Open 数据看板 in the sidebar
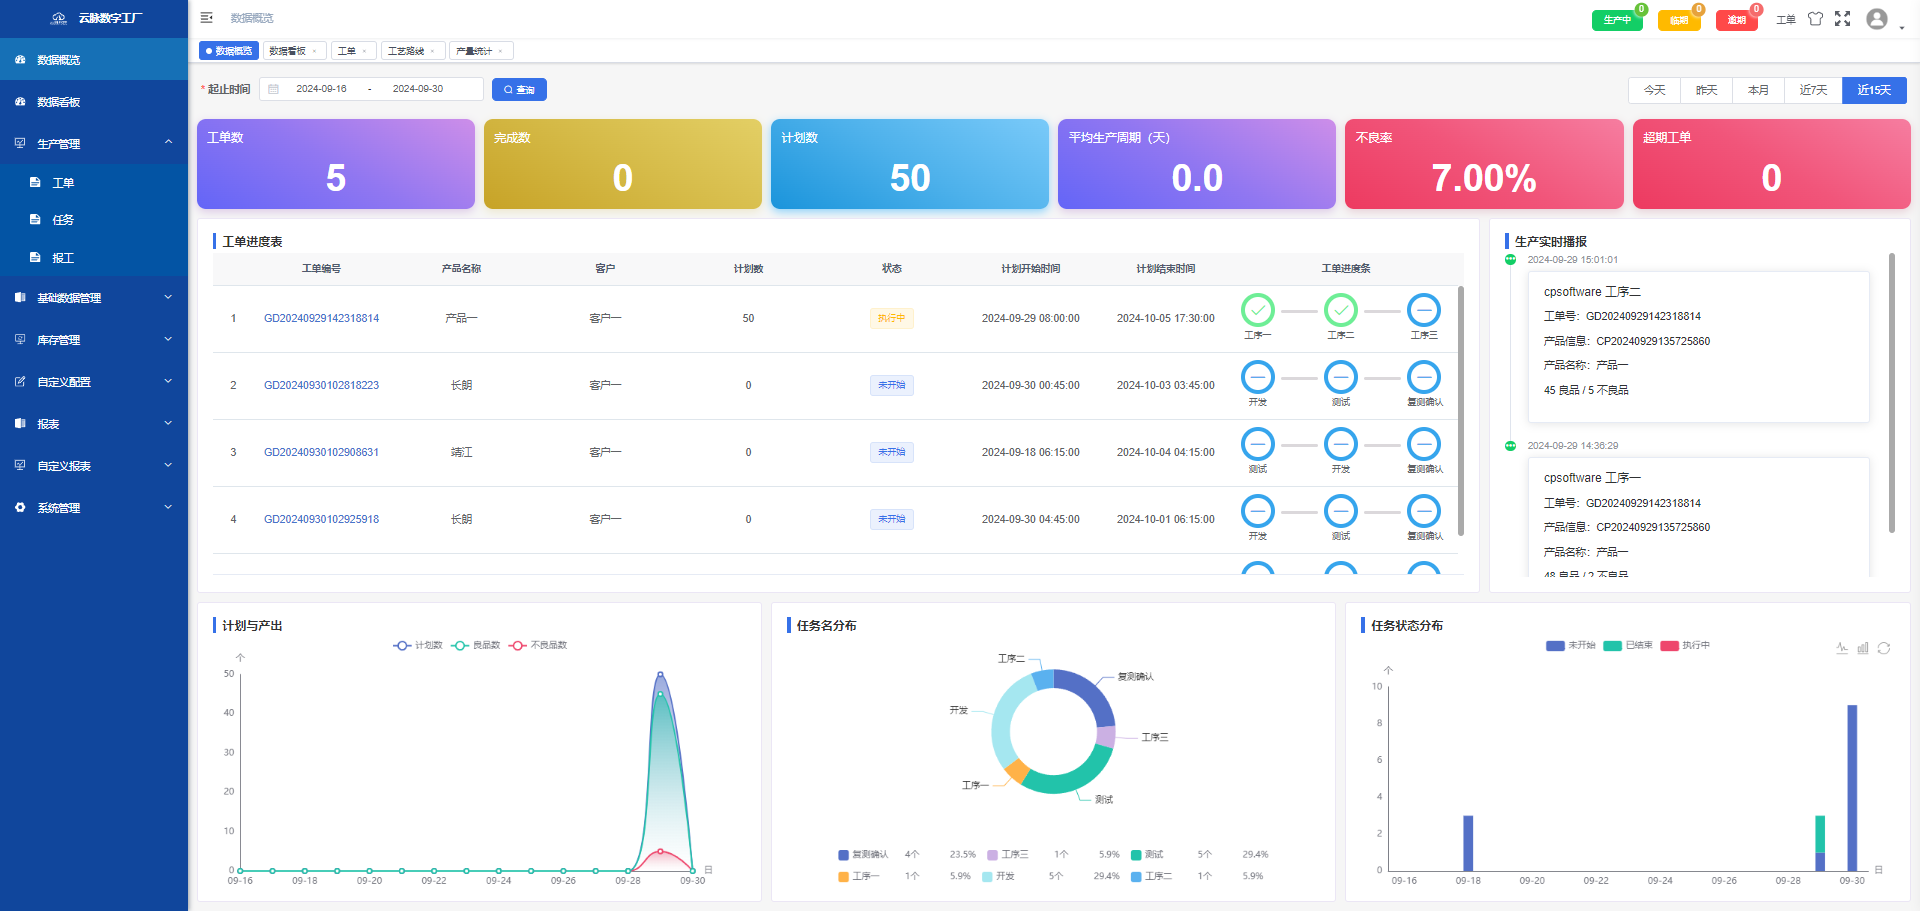This screenshot has width=1920, height=911. click(x=94, y=102)
